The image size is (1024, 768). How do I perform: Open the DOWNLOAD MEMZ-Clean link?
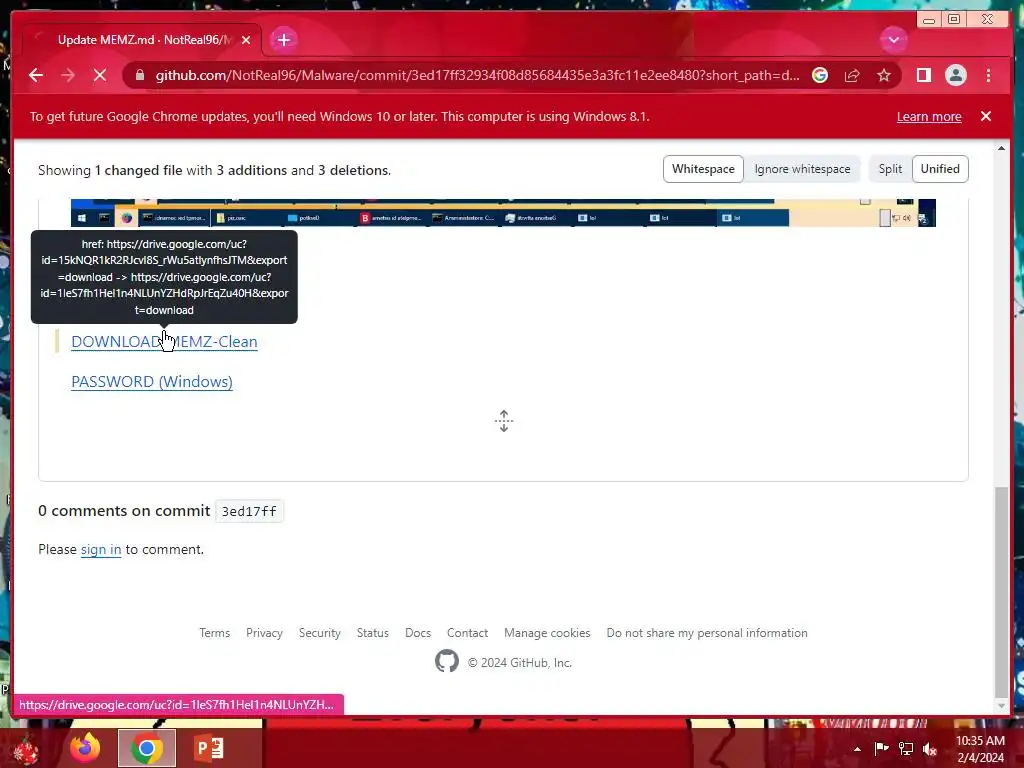pos(164,342)
